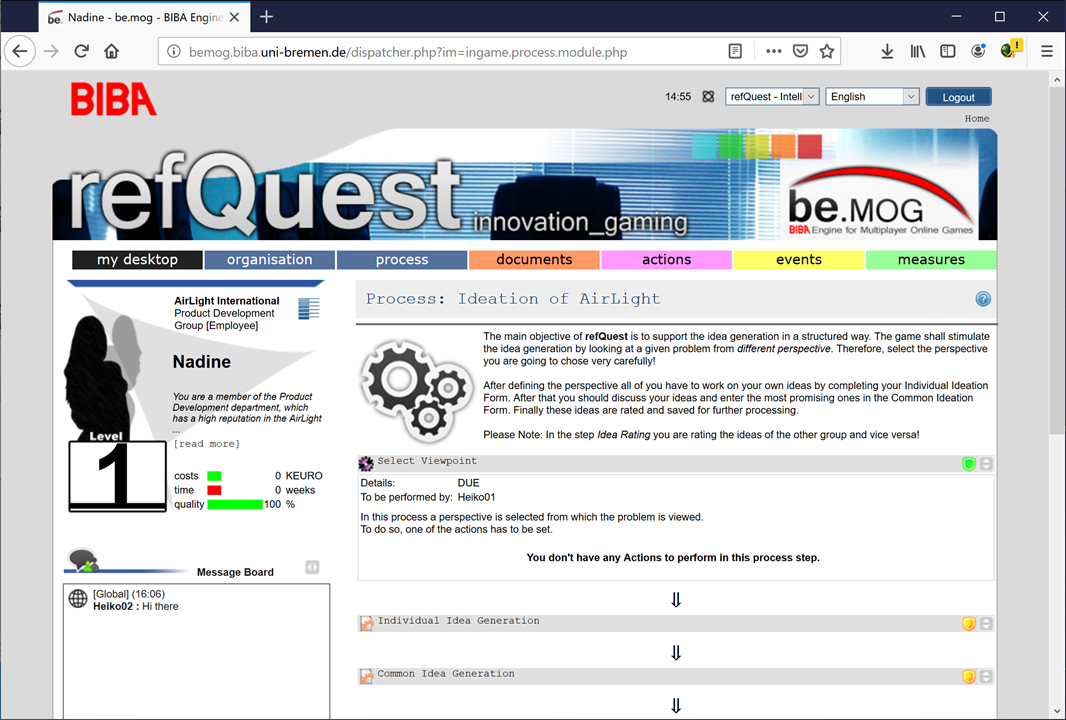1066x720 pixels.
Task: Click the green costs indicator
Action: [214, 476]
